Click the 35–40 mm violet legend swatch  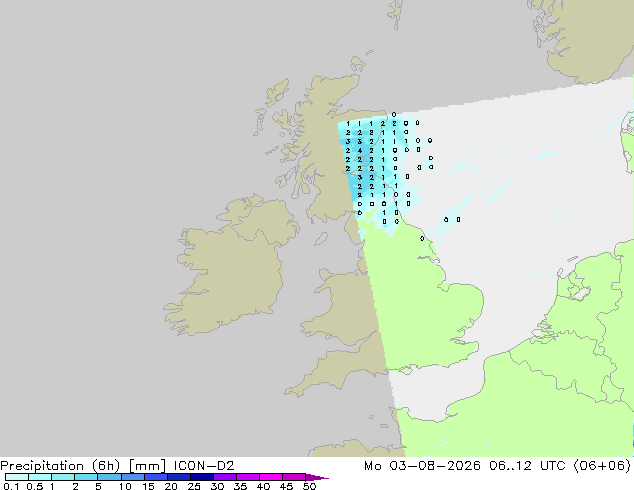[x=247, y=477]
